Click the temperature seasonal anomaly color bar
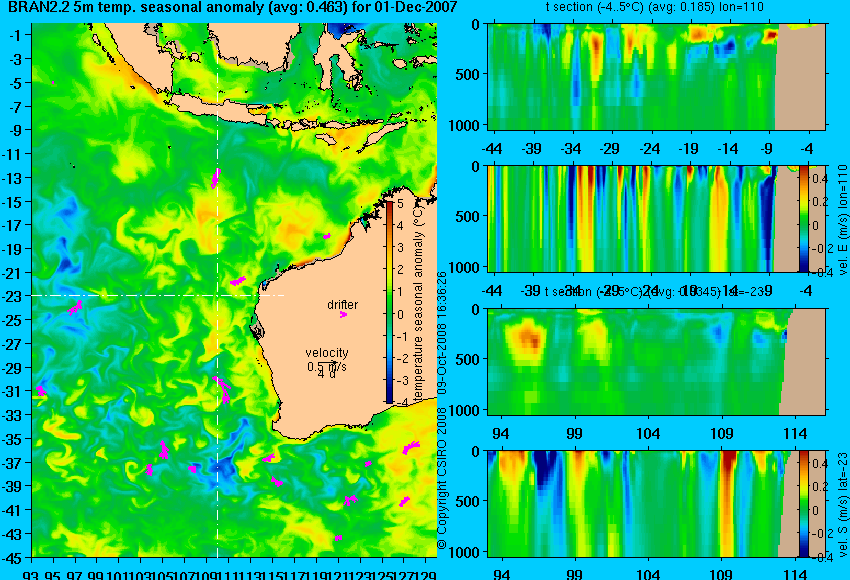Screen dimensions: 850x580 click(389, 302)
